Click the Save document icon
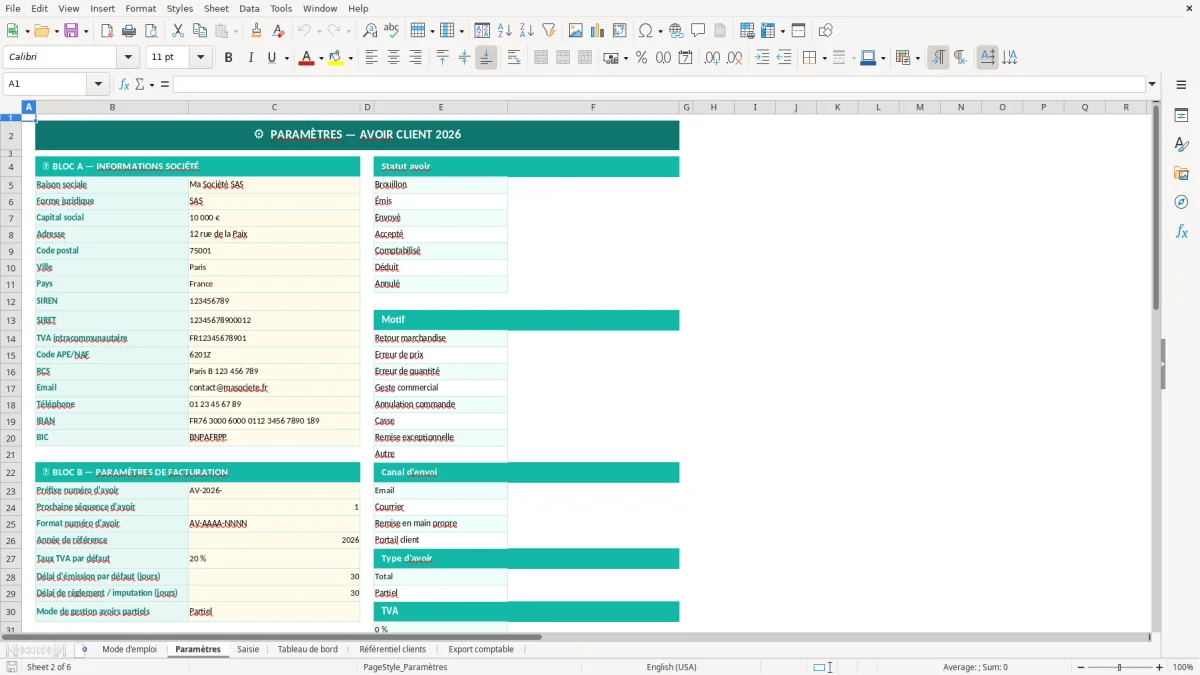1200x675 pixels. [71, 31]
